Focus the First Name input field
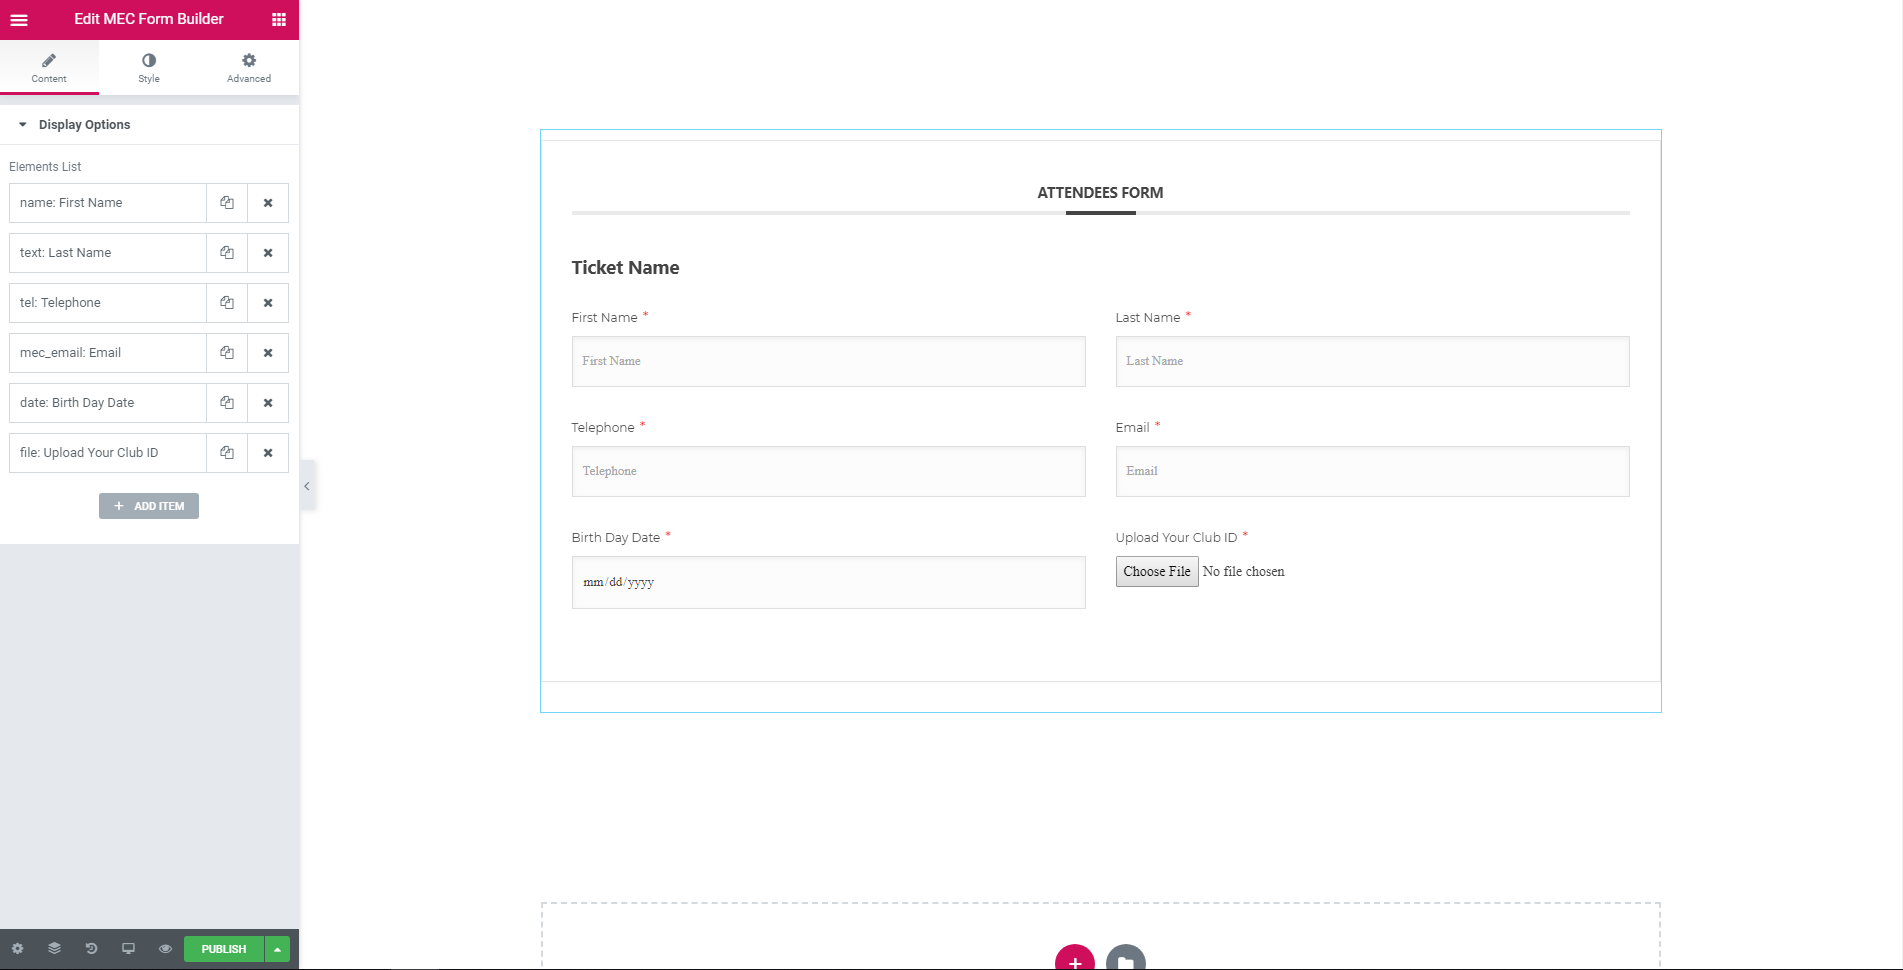The height and width of the screenshot is (970, 1903). click(828, 361)
